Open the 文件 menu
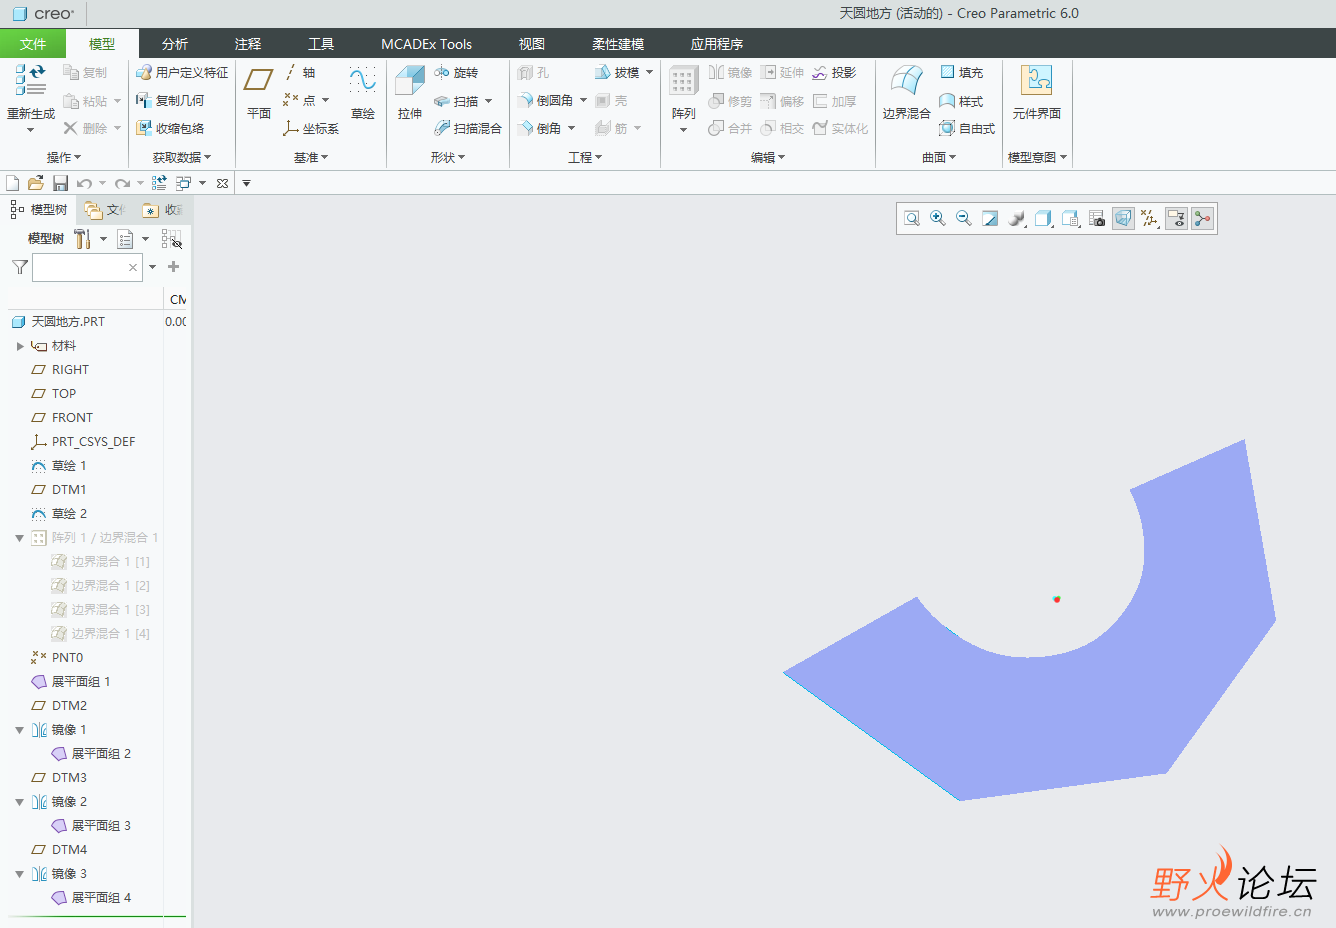Viewport: 1336px width, 928px height. (33, 44)
